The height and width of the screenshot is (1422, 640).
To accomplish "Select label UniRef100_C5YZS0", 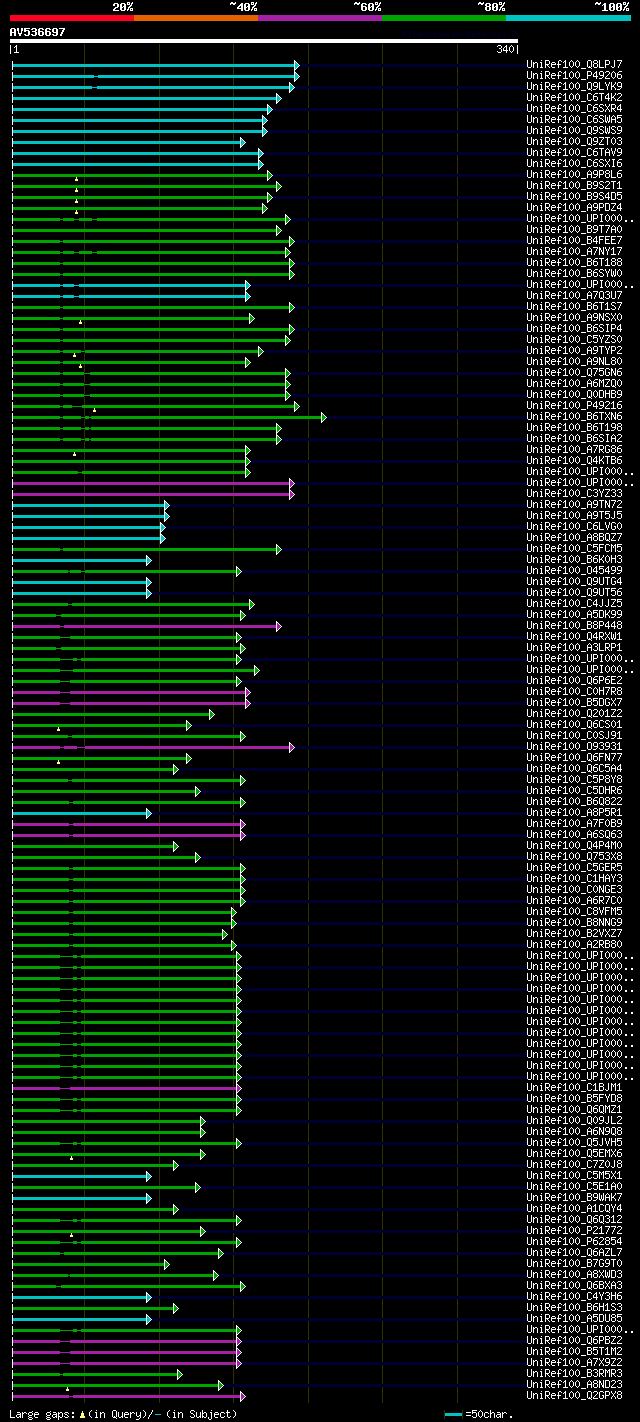I will [x=575, y=339].
